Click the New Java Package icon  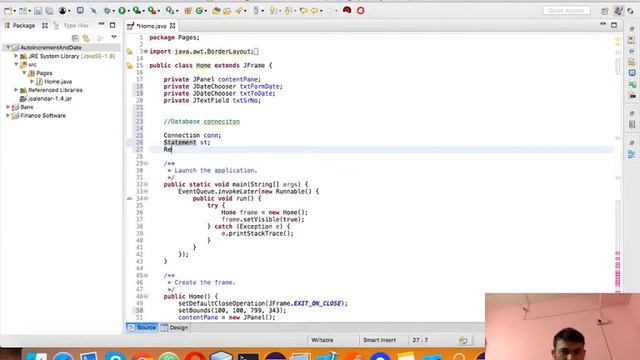click(x=188, y=11)
